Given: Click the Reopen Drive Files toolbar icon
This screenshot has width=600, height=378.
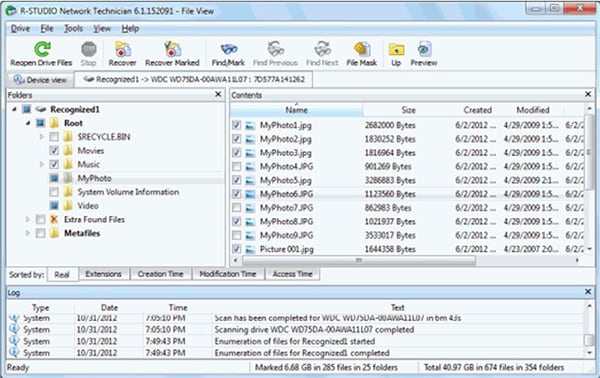Looking at the screenshot, I should (42, 49).
